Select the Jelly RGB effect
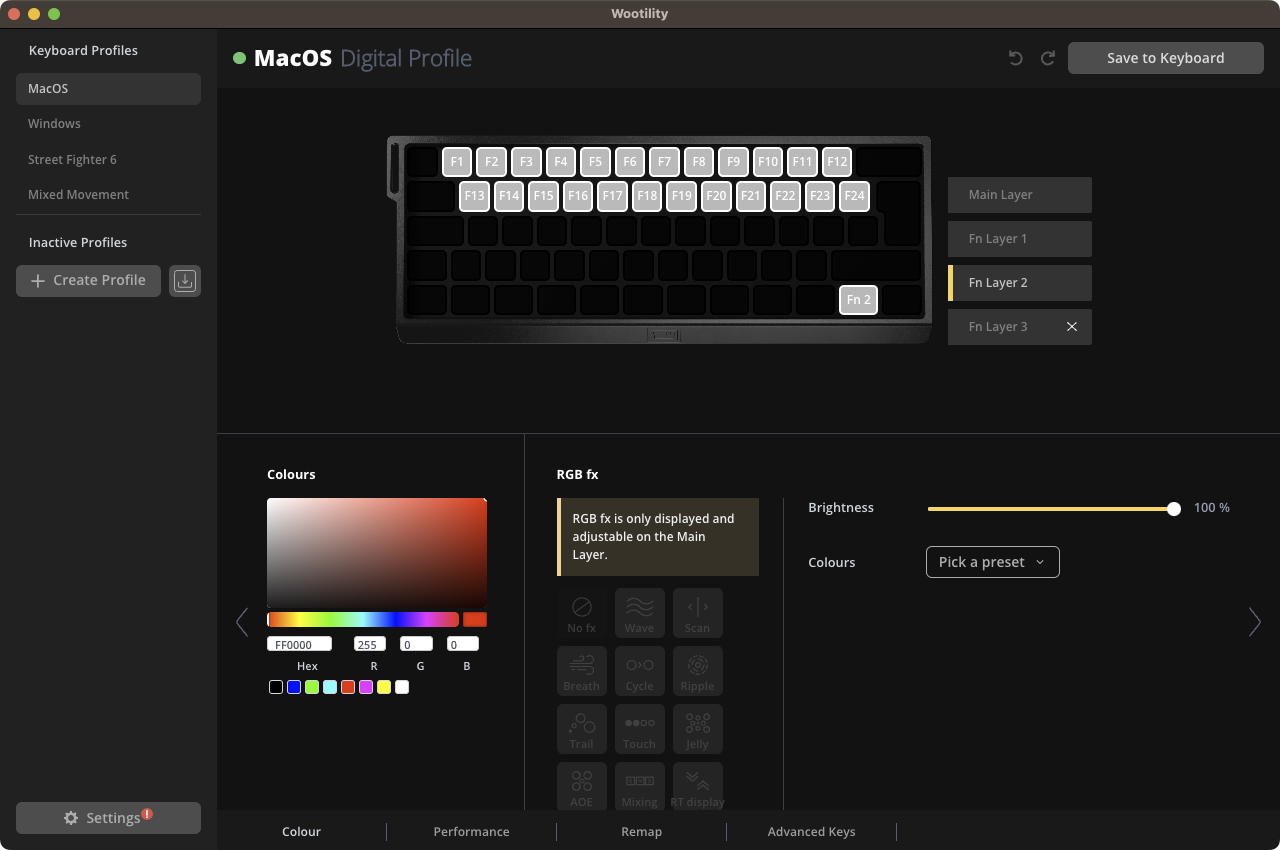The image size is (1280, 850). pyautogui.click(x=697, y=729)
